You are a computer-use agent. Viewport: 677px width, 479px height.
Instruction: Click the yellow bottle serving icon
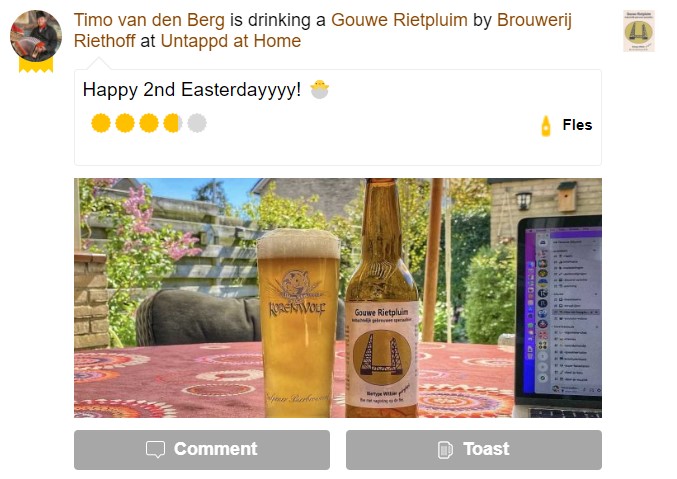tap(546, 126)
